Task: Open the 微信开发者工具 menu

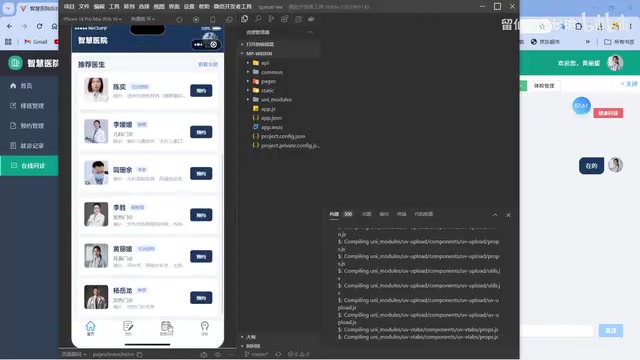Action: coord(233,7)
